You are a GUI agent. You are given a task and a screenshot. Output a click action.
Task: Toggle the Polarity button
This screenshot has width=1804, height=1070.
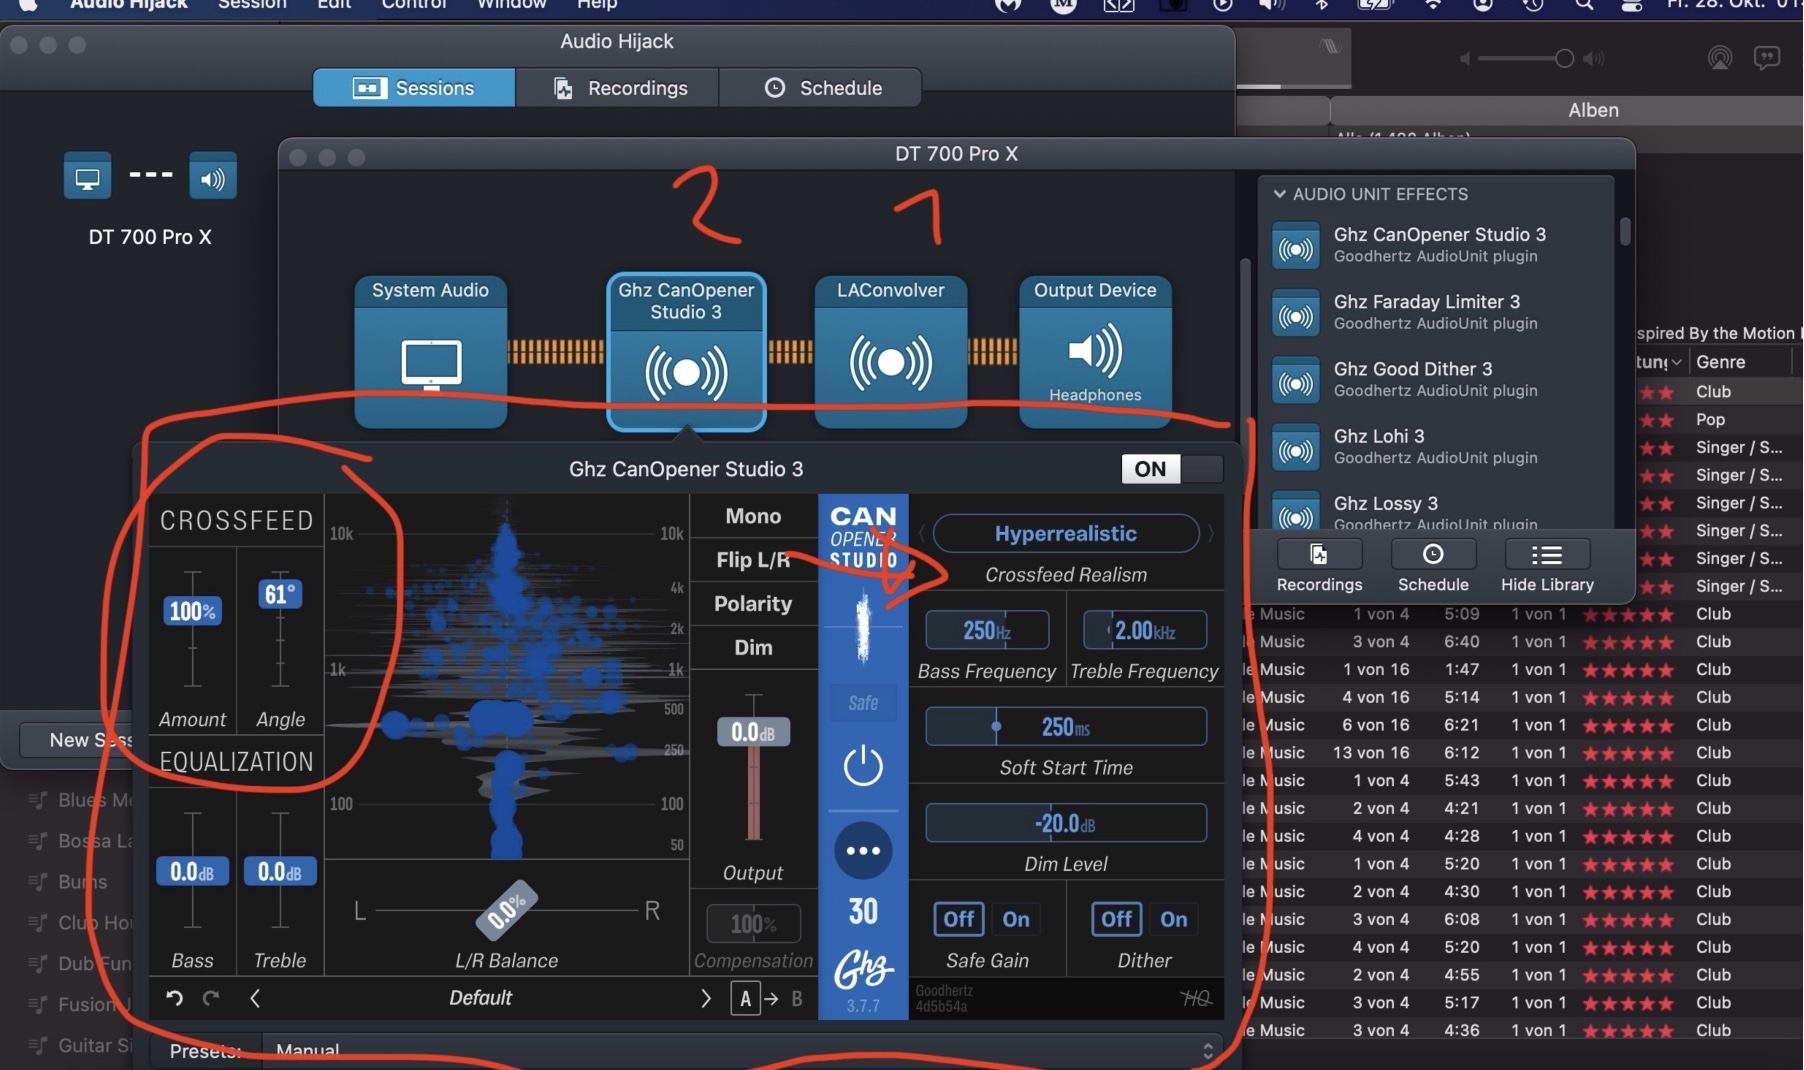(753, 604)
